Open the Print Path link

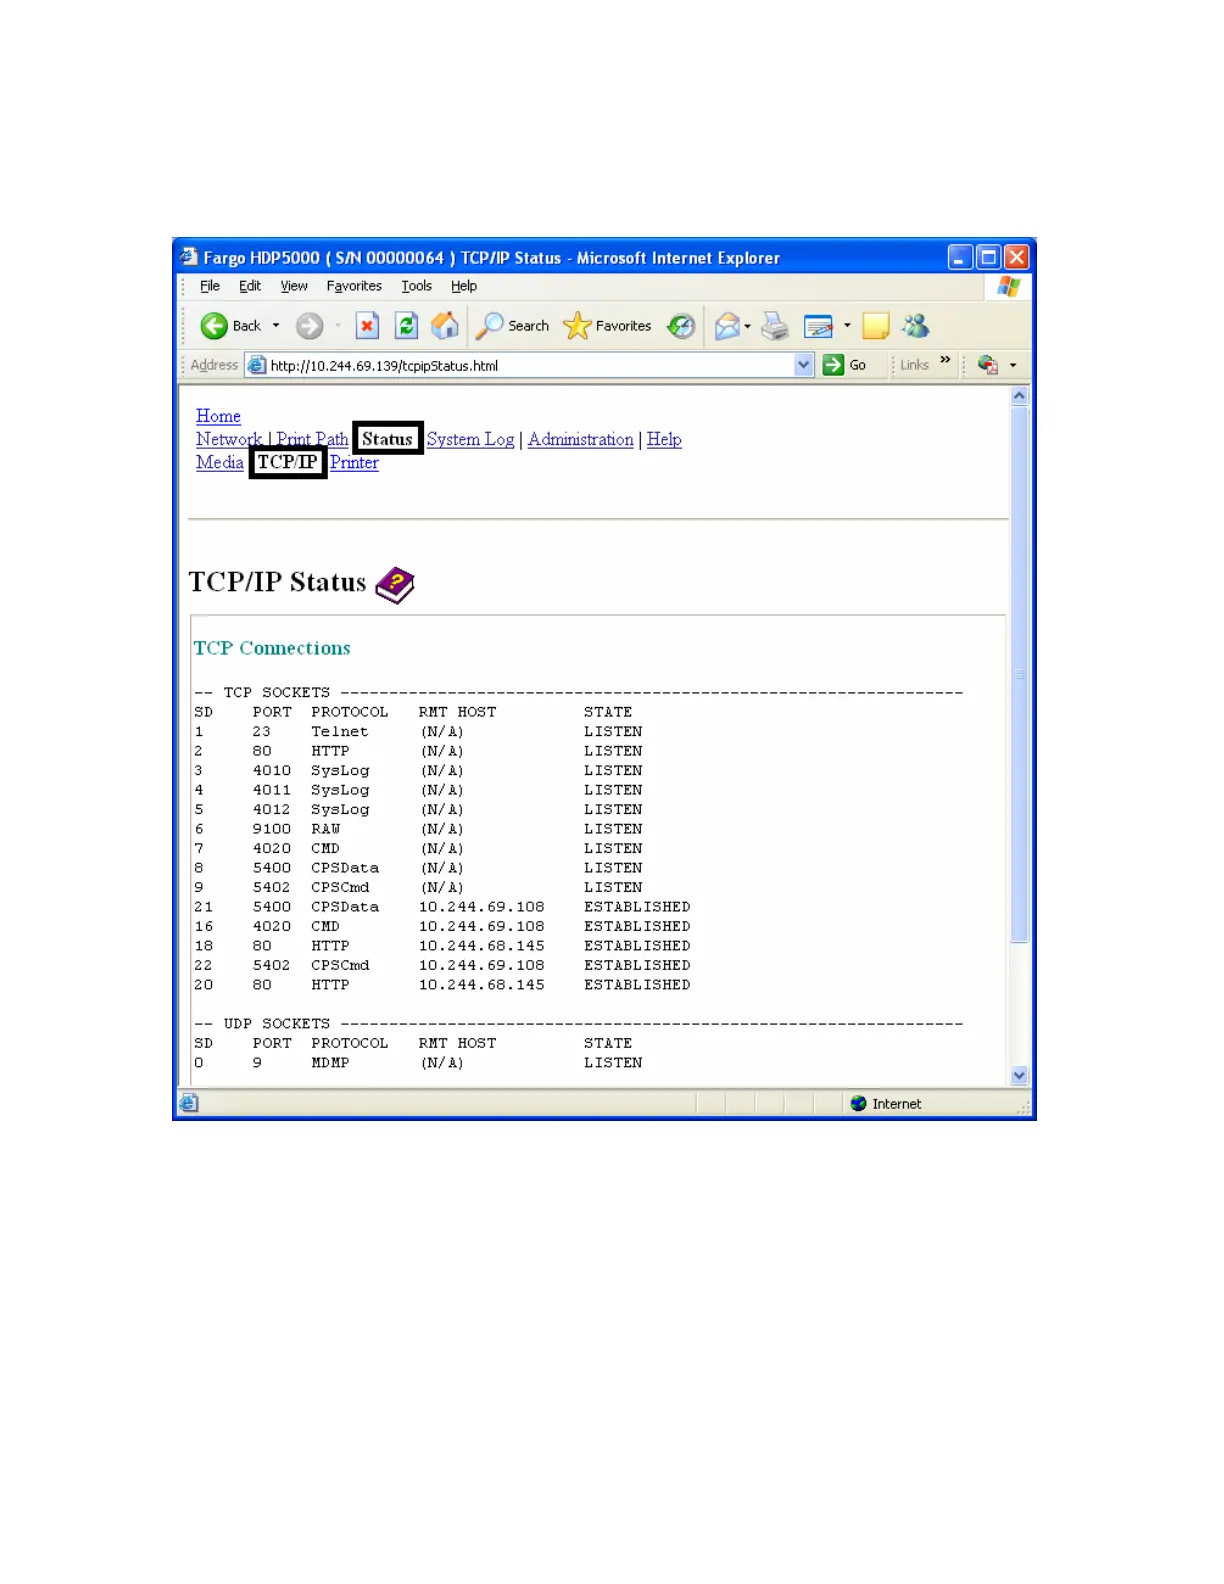coord(312,439)
